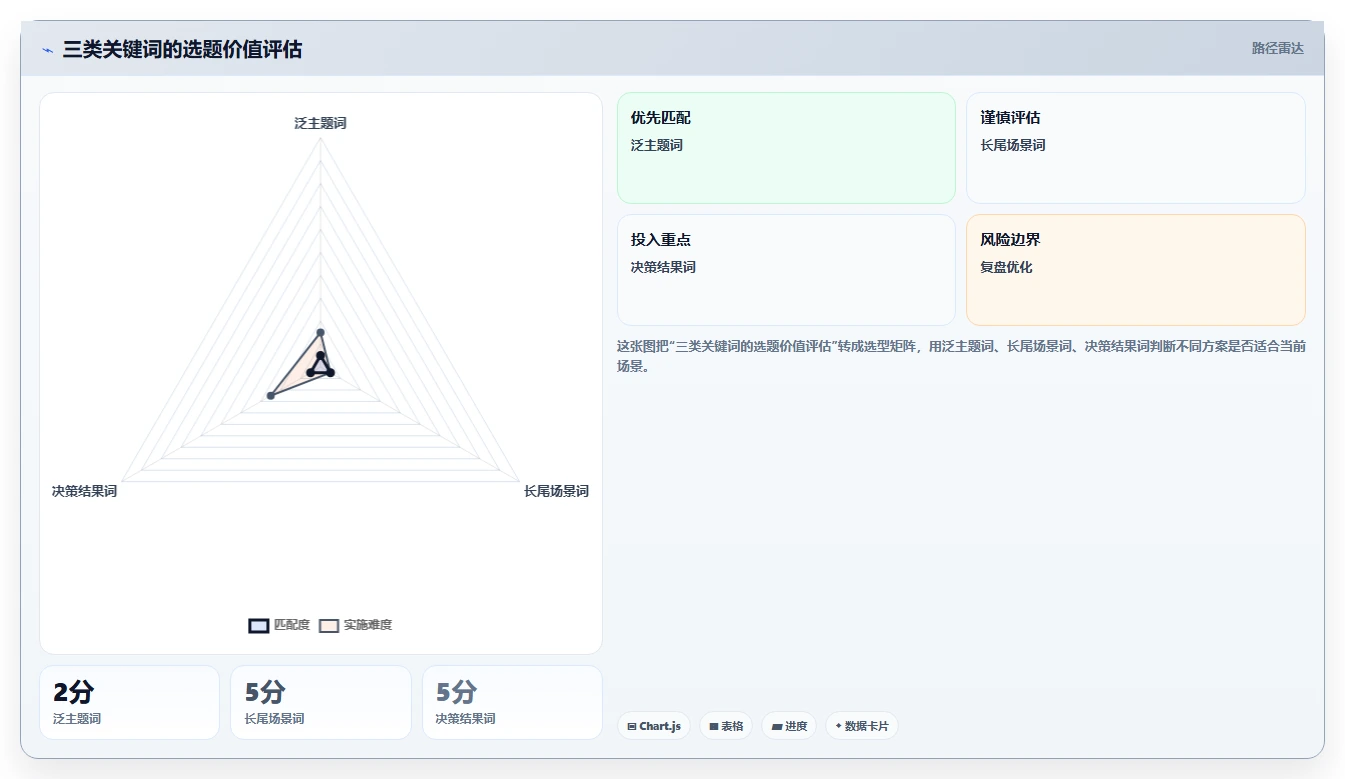Open the 优先匹配 card
Viewport: 1345px width, 779px height.
click(786, 148)
